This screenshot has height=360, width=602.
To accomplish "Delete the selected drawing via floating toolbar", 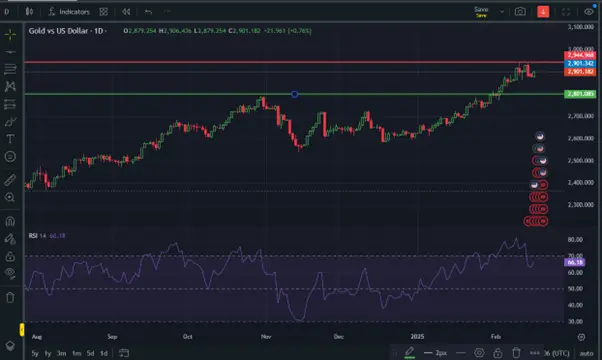I will click(x=516, y=353).
